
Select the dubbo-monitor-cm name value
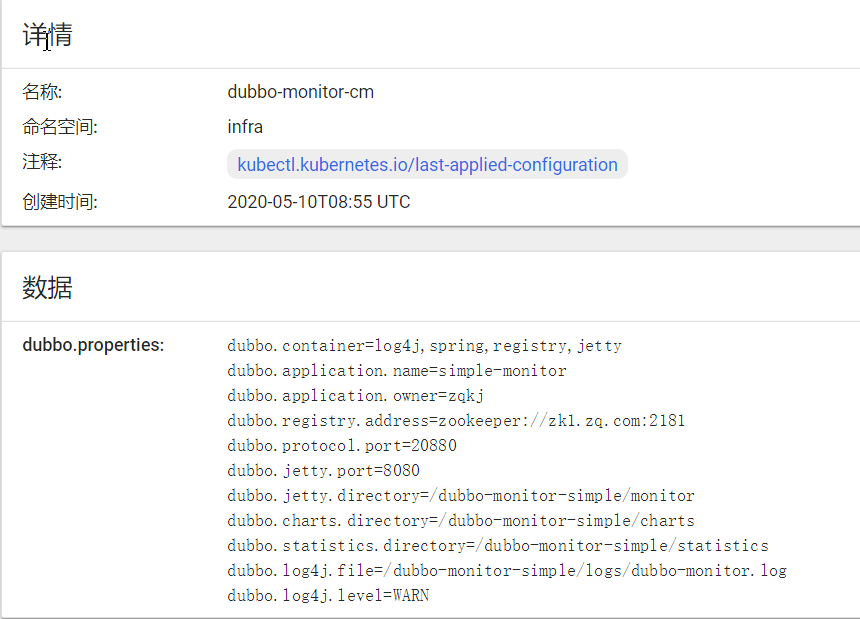tap(300, 92)
